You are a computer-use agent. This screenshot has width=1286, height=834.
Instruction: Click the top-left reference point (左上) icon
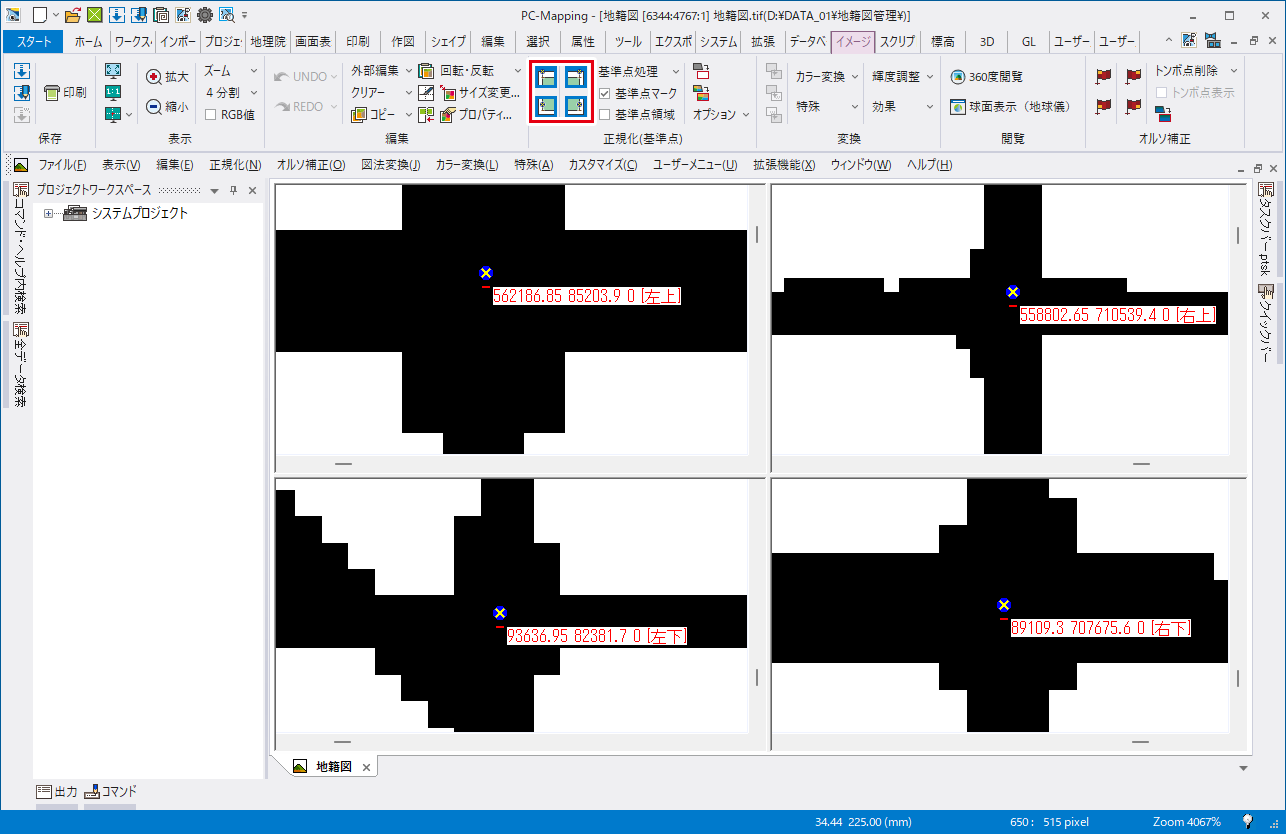pyautogui.click(x=546, y=77)
